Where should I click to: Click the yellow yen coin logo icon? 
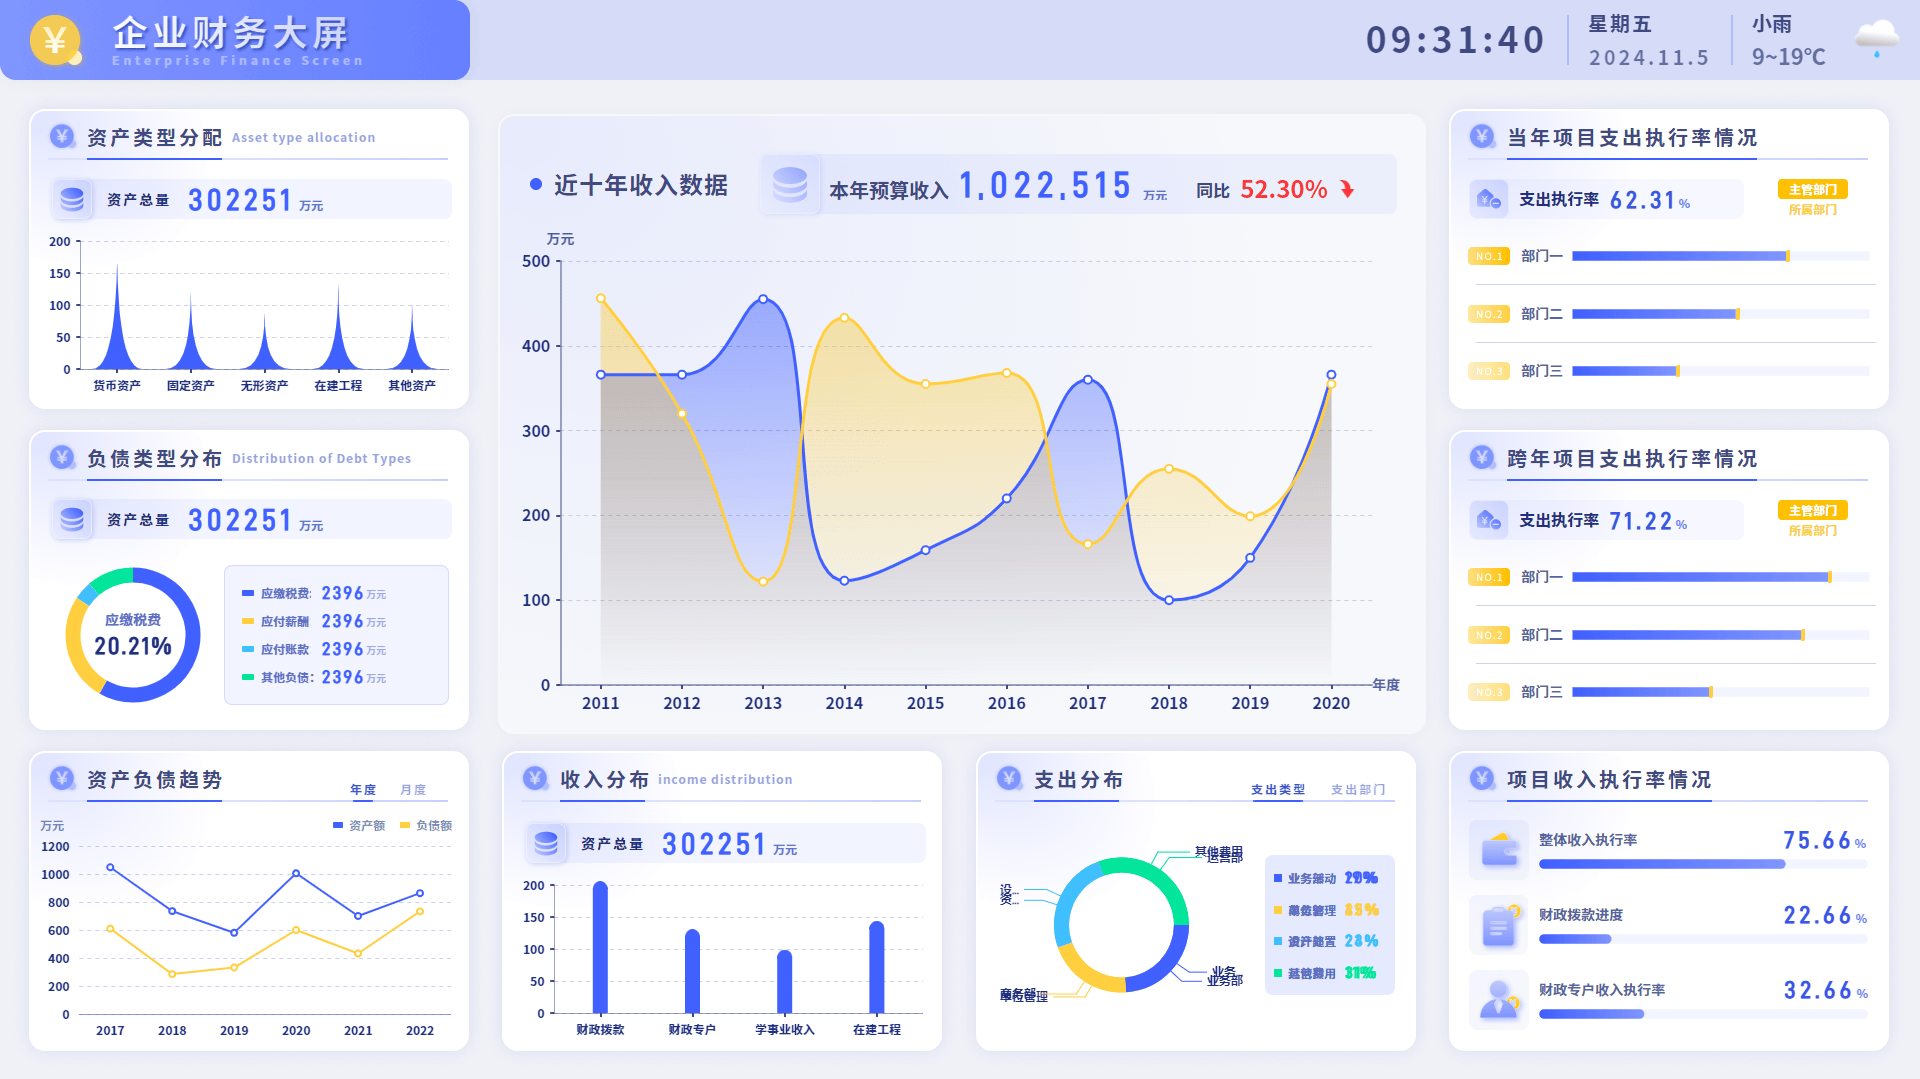pyautogui.click(x=55, y=40)
